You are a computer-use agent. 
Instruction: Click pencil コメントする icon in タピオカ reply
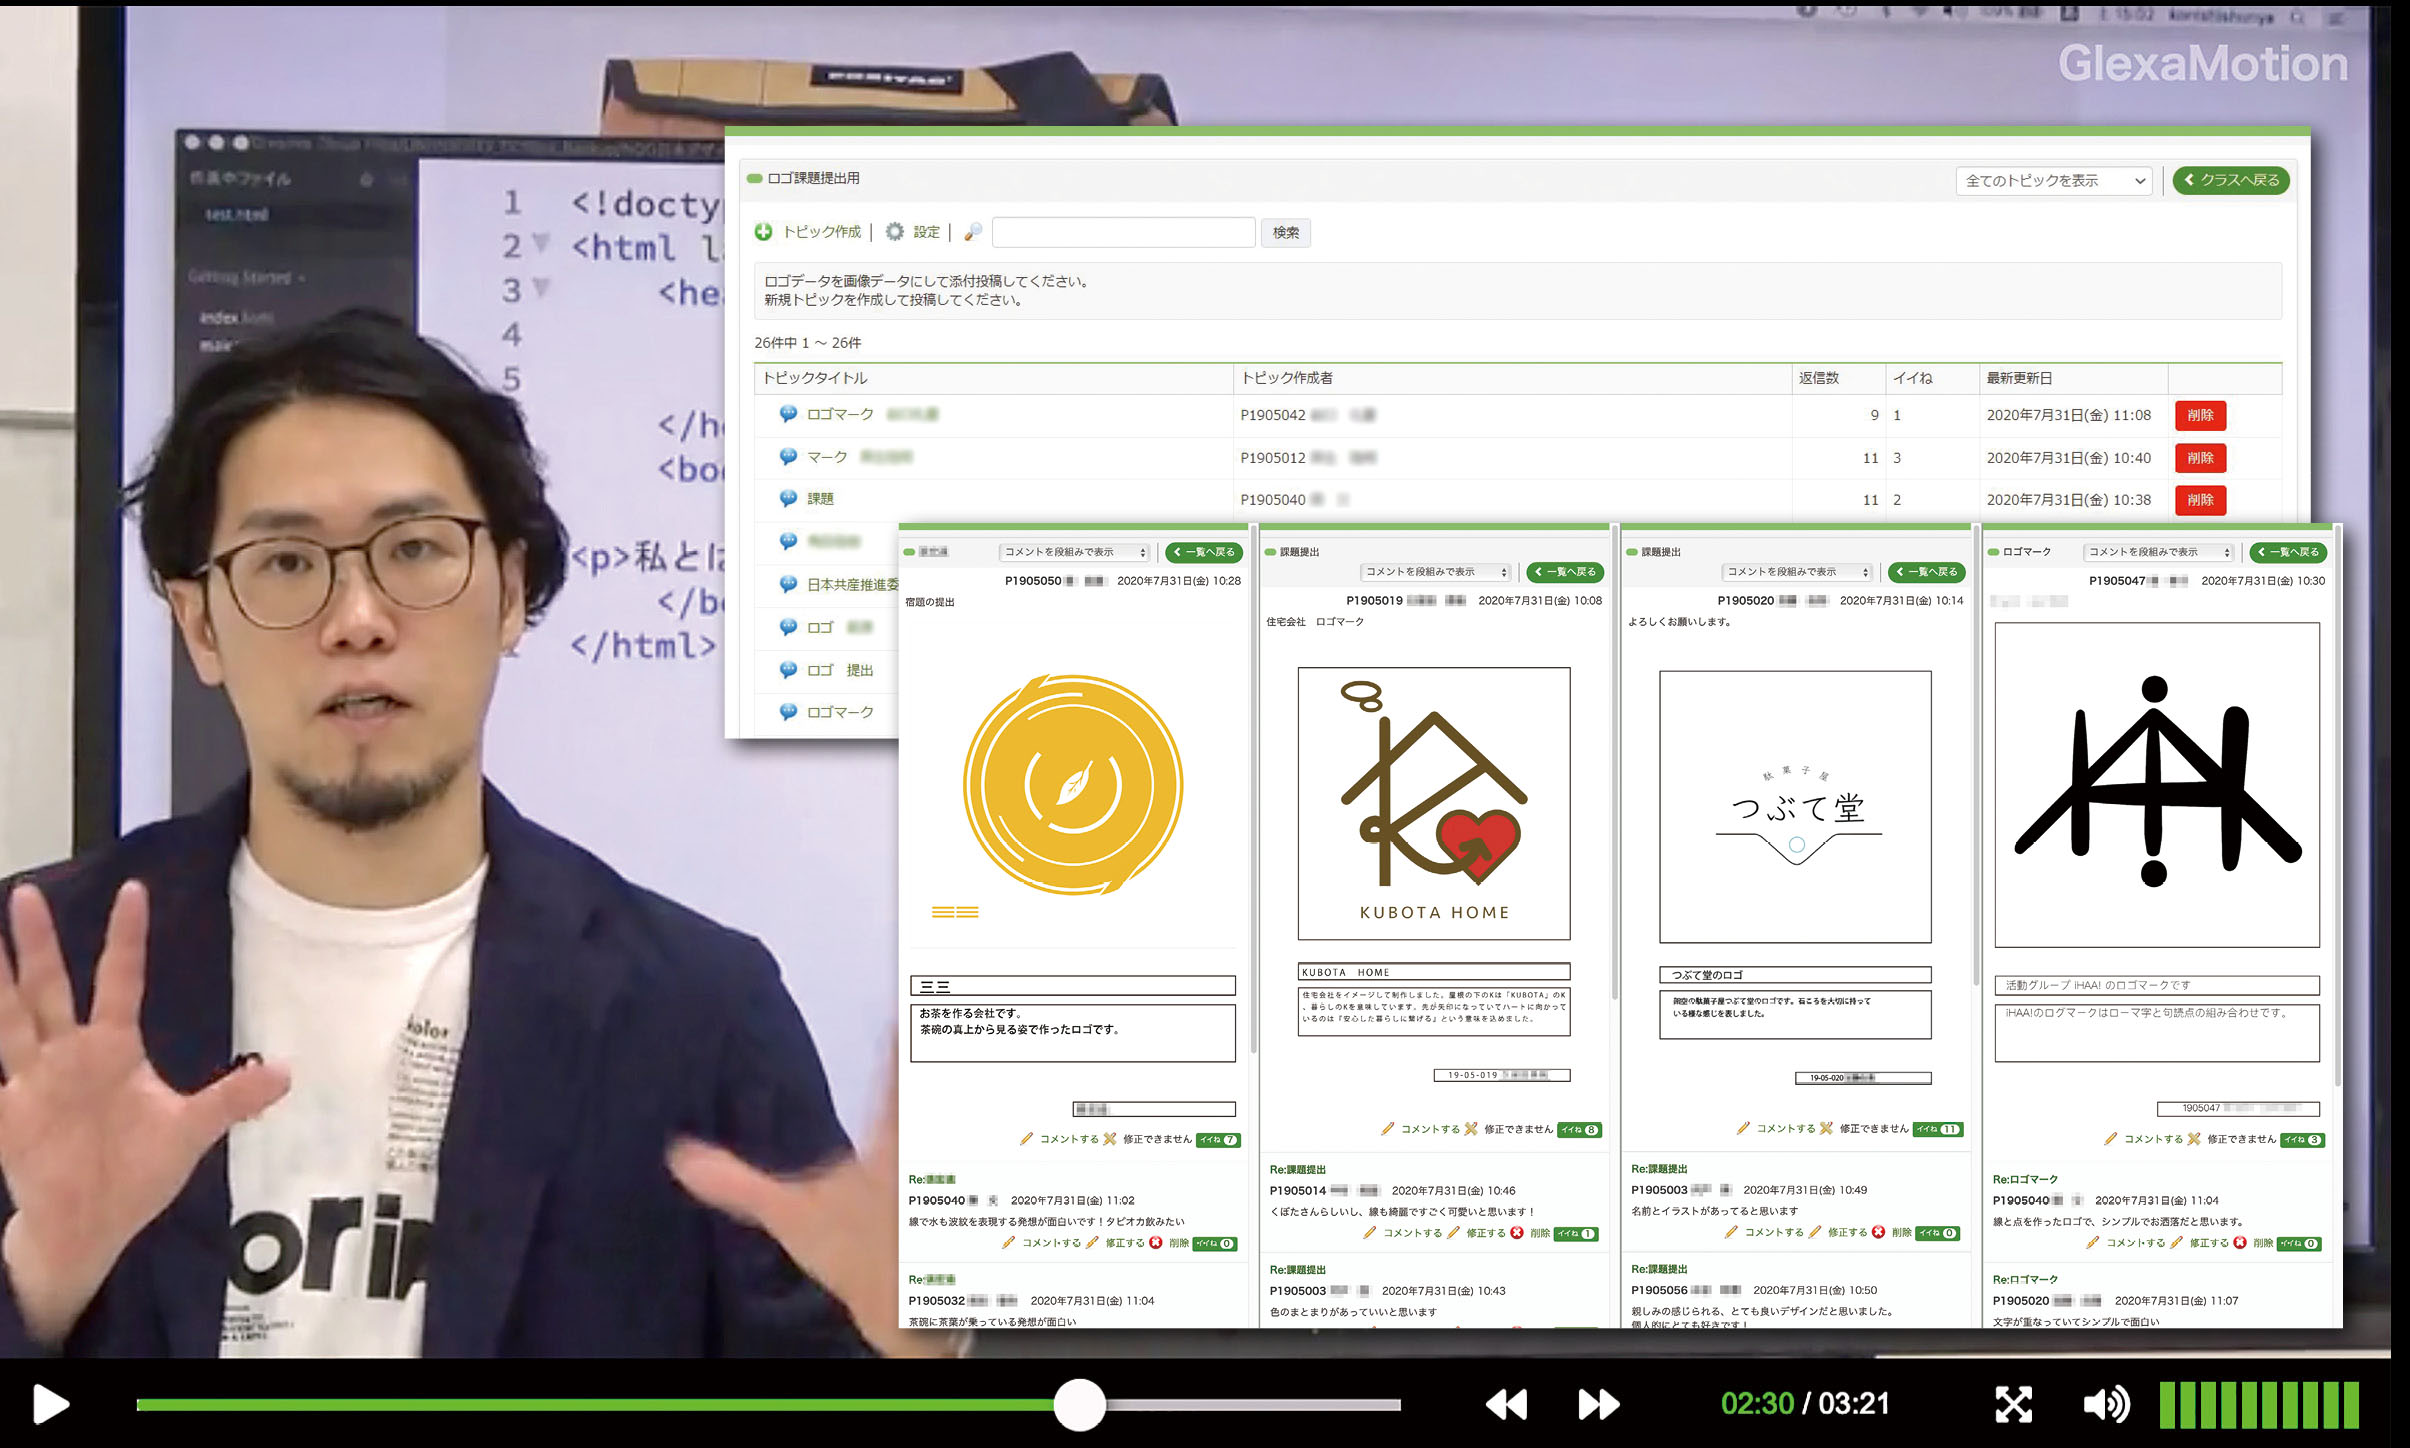click(1009, 1243)
